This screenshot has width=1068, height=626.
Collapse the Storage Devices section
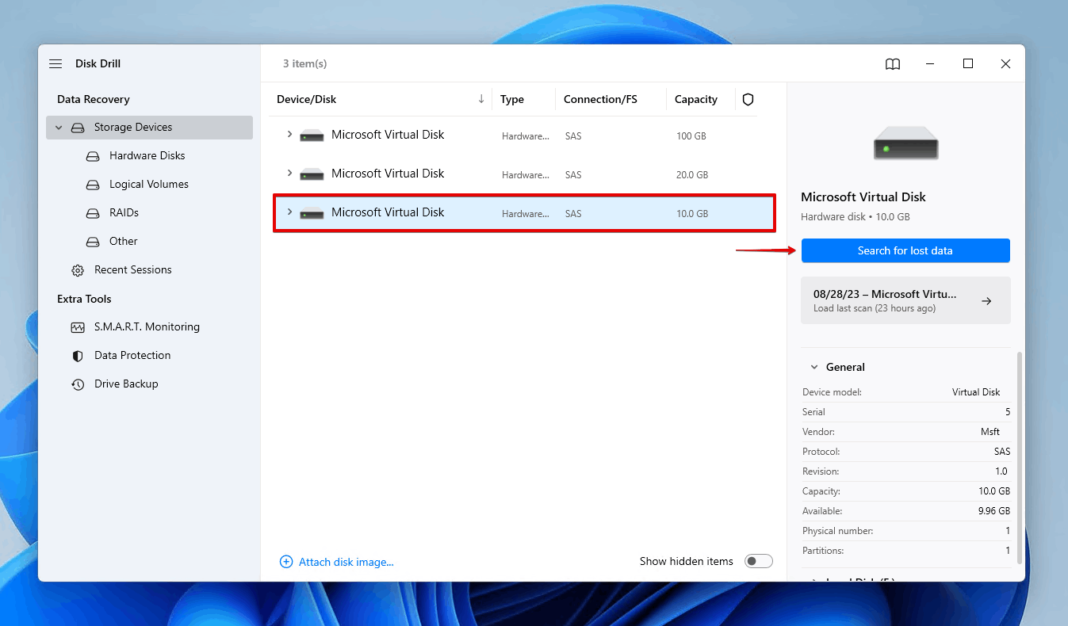coord(58,127)
